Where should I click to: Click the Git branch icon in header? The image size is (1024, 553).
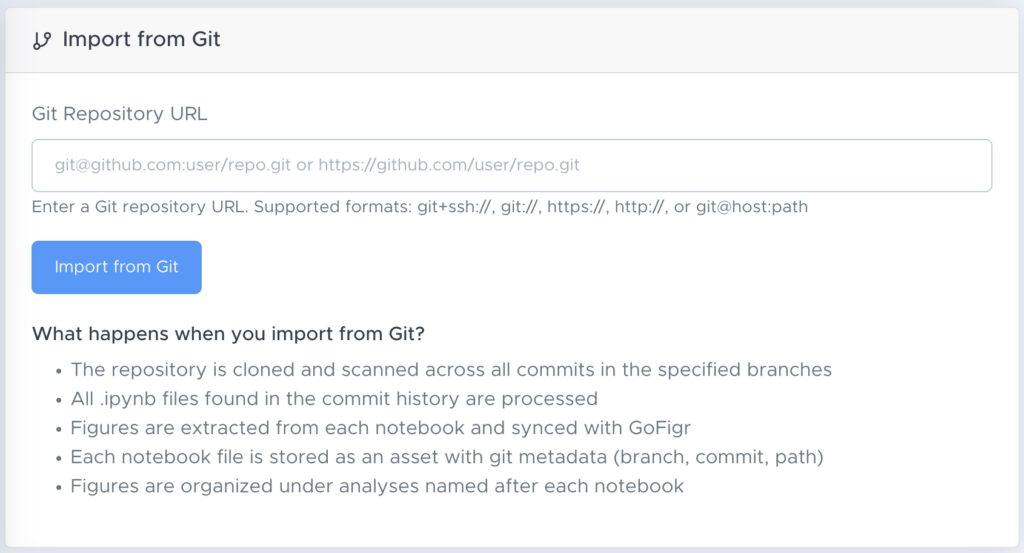(x=41, y=40)
